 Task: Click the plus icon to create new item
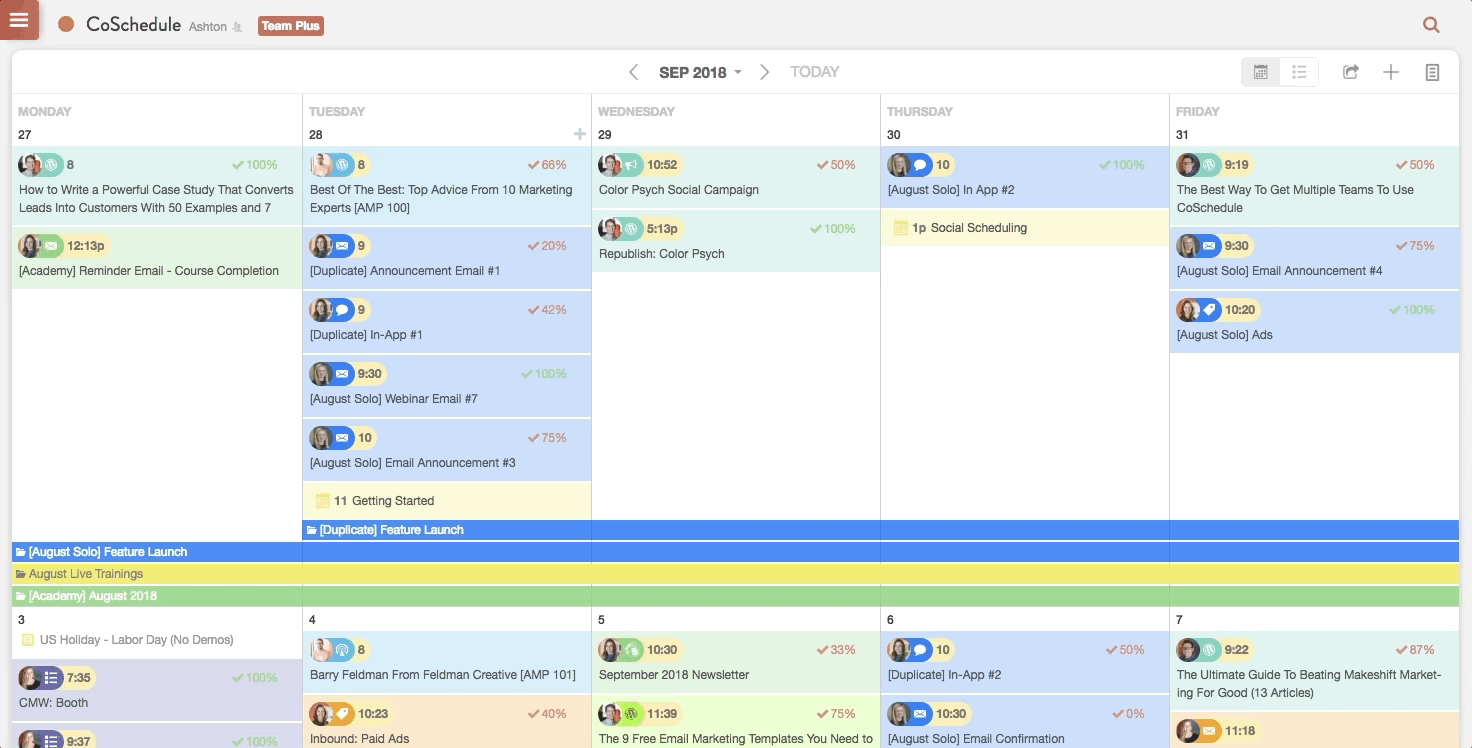1391,72
